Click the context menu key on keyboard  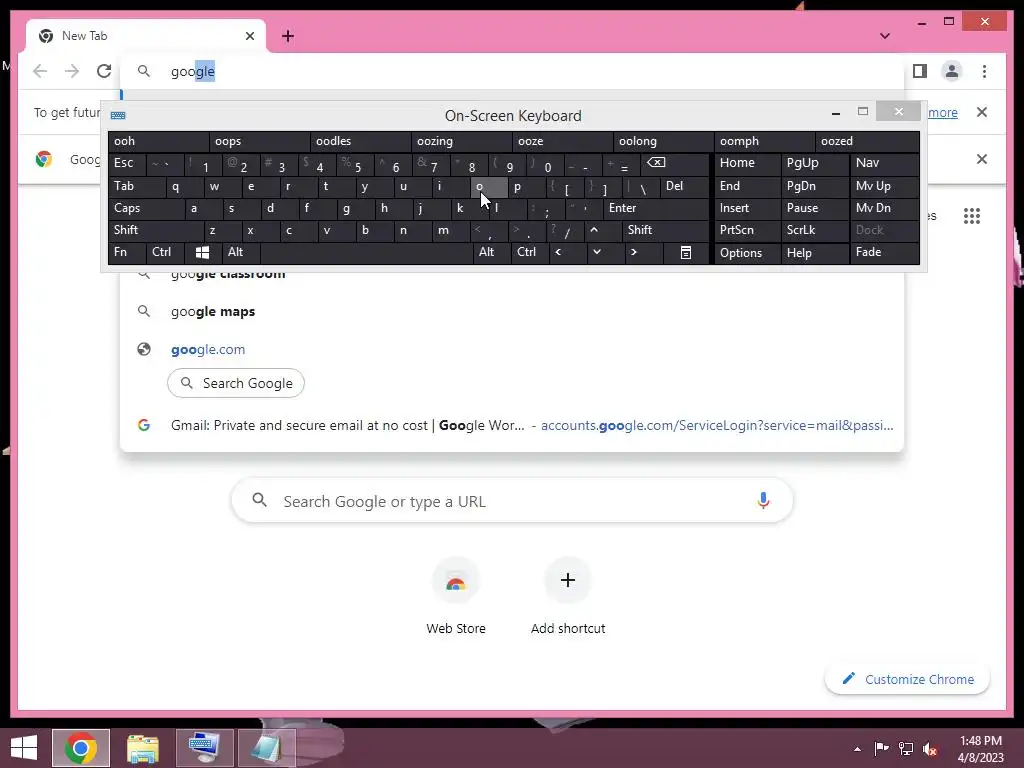click(686, 252)
